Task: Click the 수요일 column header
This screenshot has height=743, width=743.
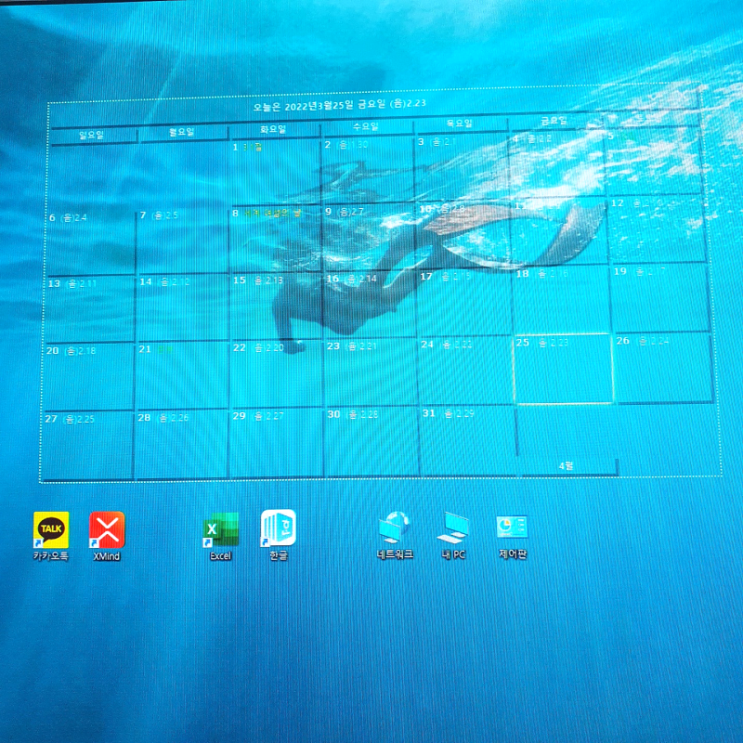Action: coord(366,127)
